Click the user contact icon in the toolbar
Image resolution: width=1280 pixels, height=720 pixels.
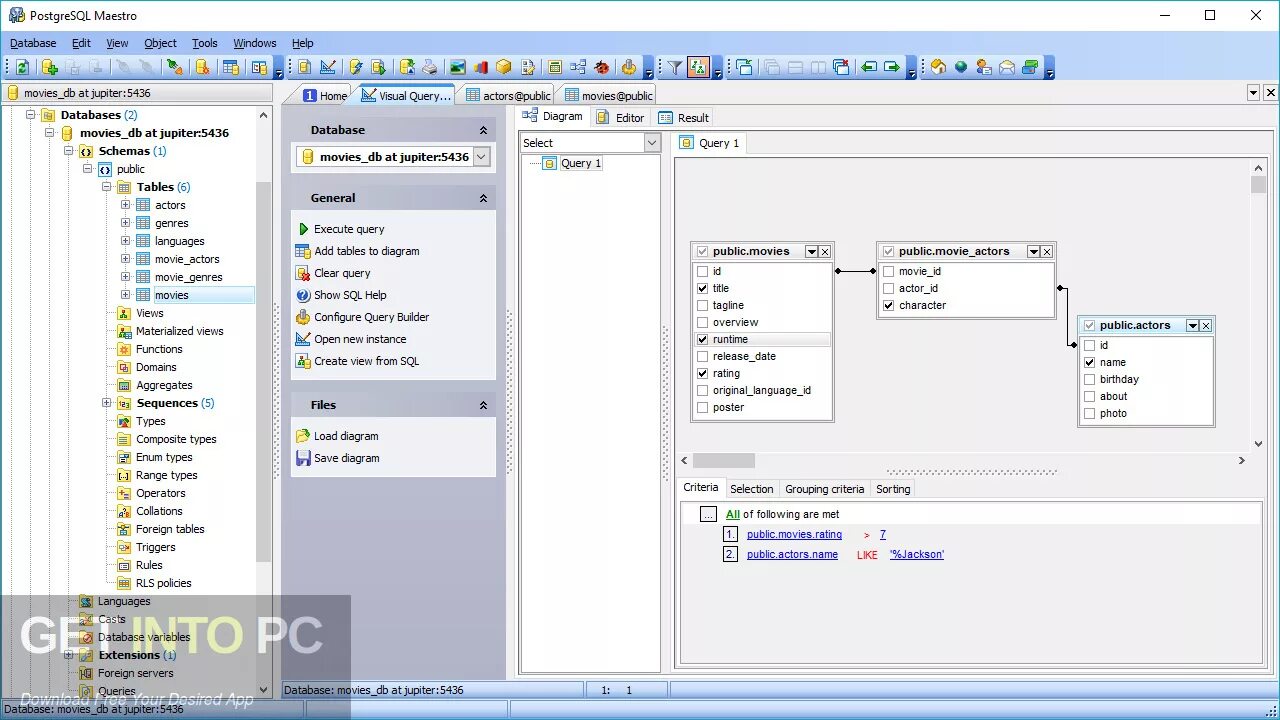984,67
